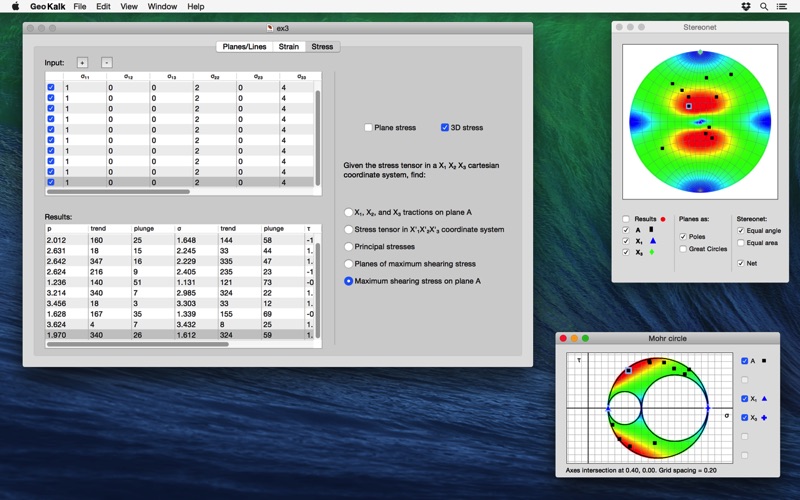Viewport: 800px width, 500px height.
Task: Click the highlighted point on the Mohr circle plot
Action: pyautogui.click(x=629, y=370)
